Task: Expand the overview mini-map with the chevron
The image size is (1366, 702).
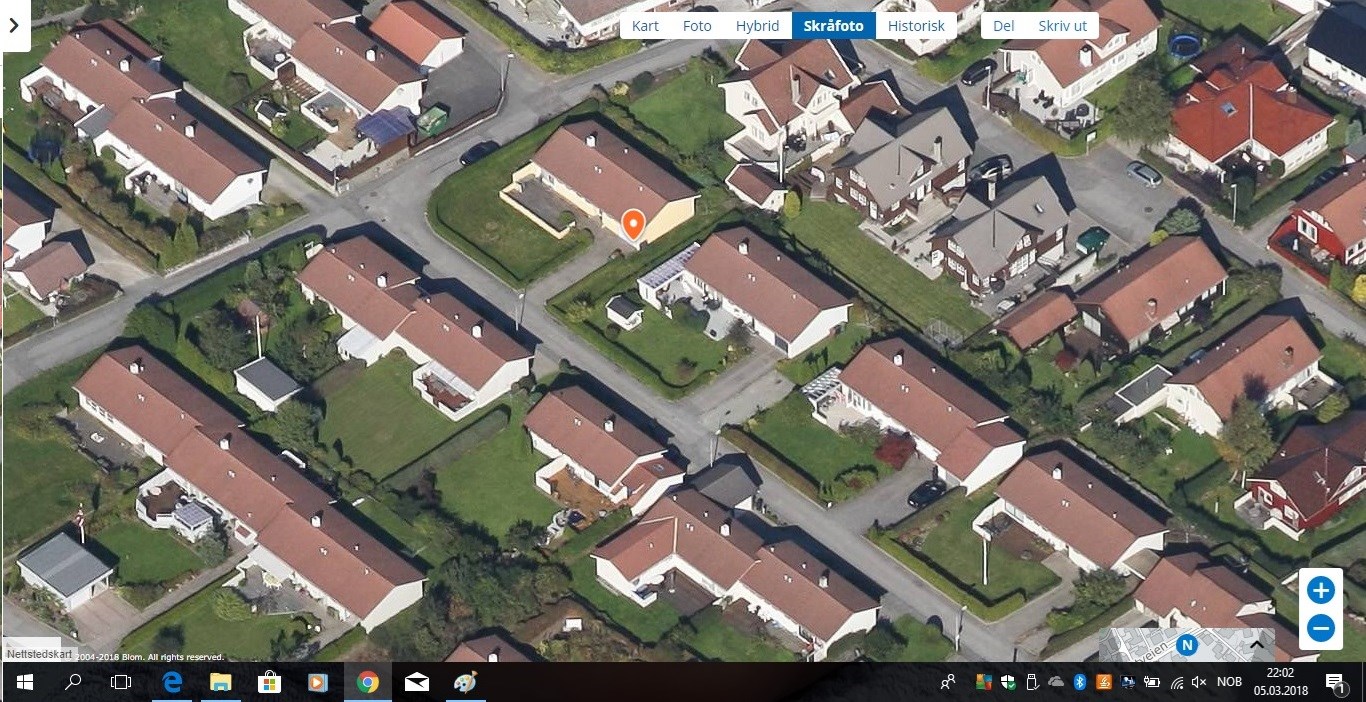Action: (1257, 645)
